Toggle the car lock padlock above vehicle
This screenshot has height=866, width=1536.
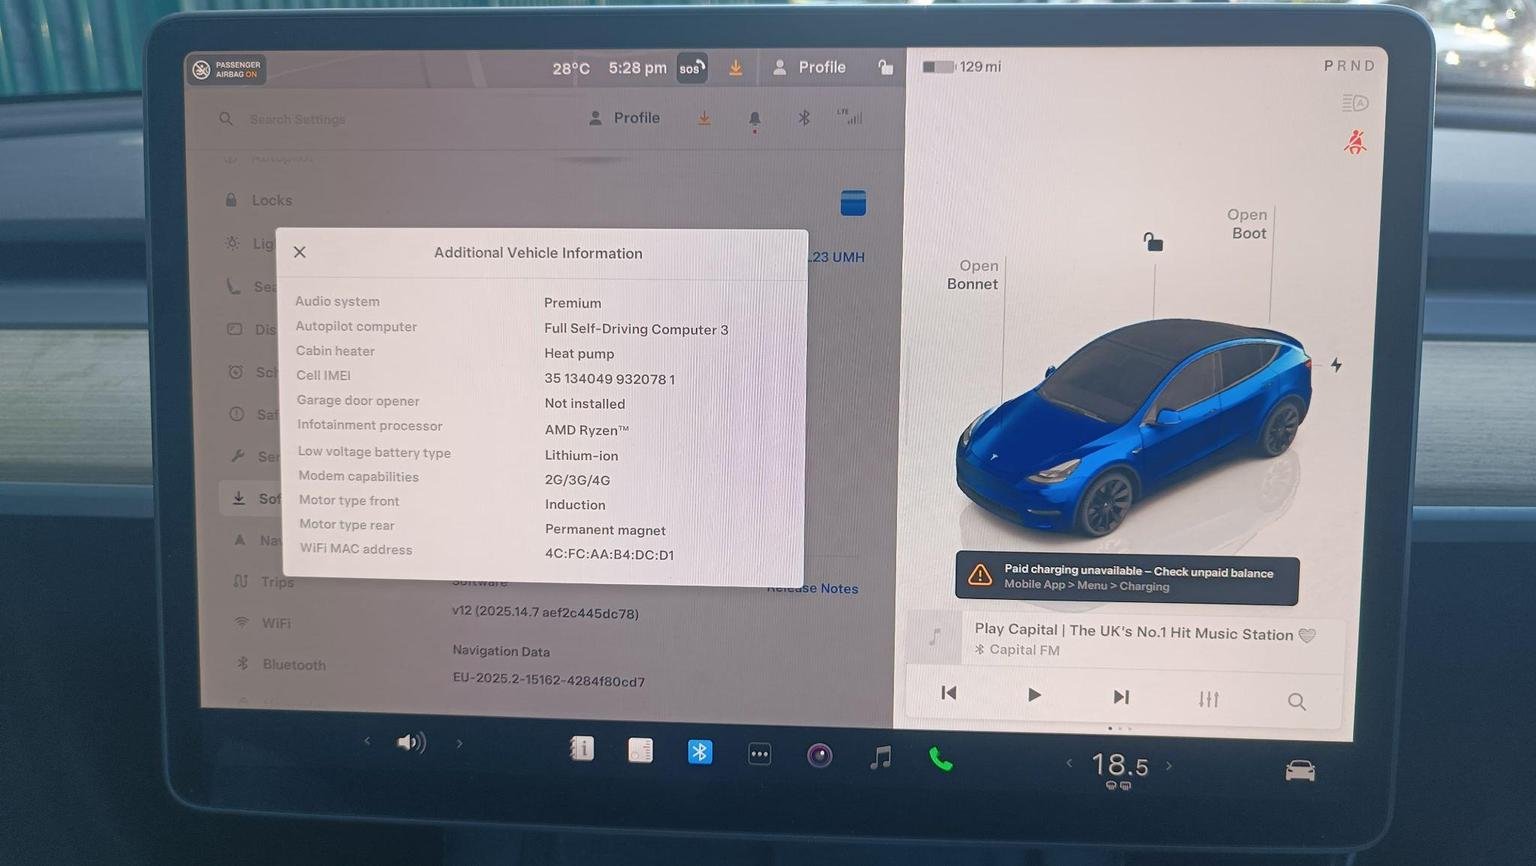click(x=1153, y=242)
